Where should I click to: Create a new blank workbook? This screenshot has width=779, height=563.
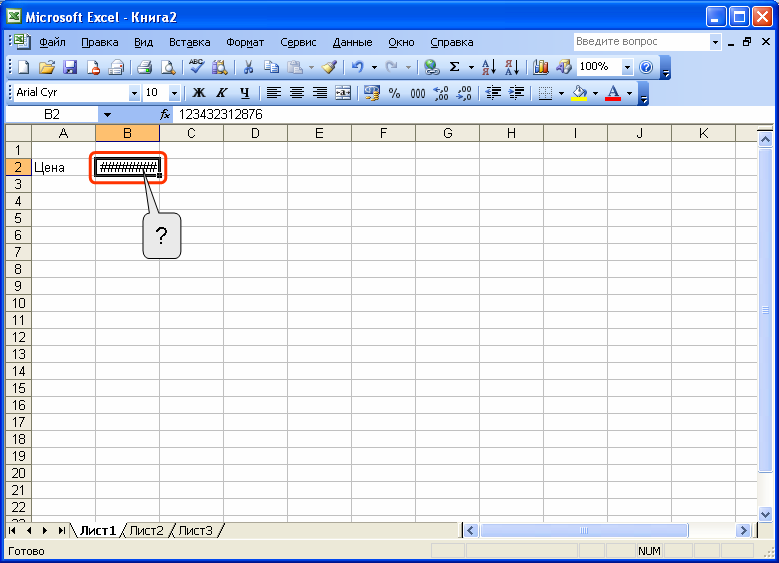[x=23, y=67]
